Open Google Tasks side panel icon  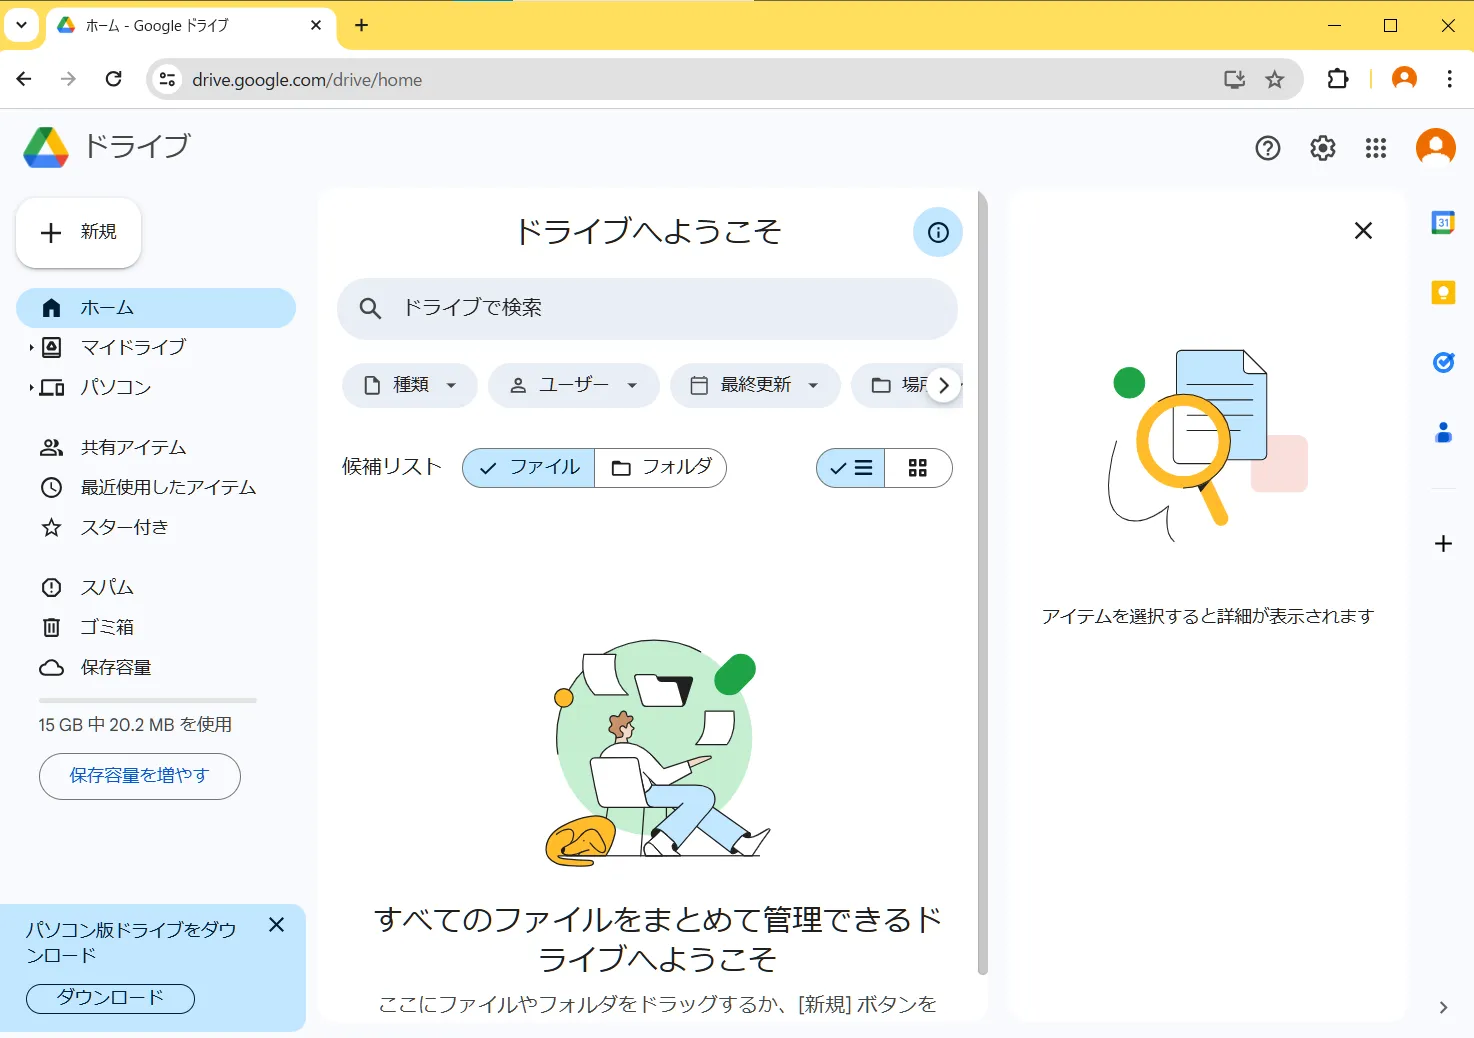[x=1442, y=362]
